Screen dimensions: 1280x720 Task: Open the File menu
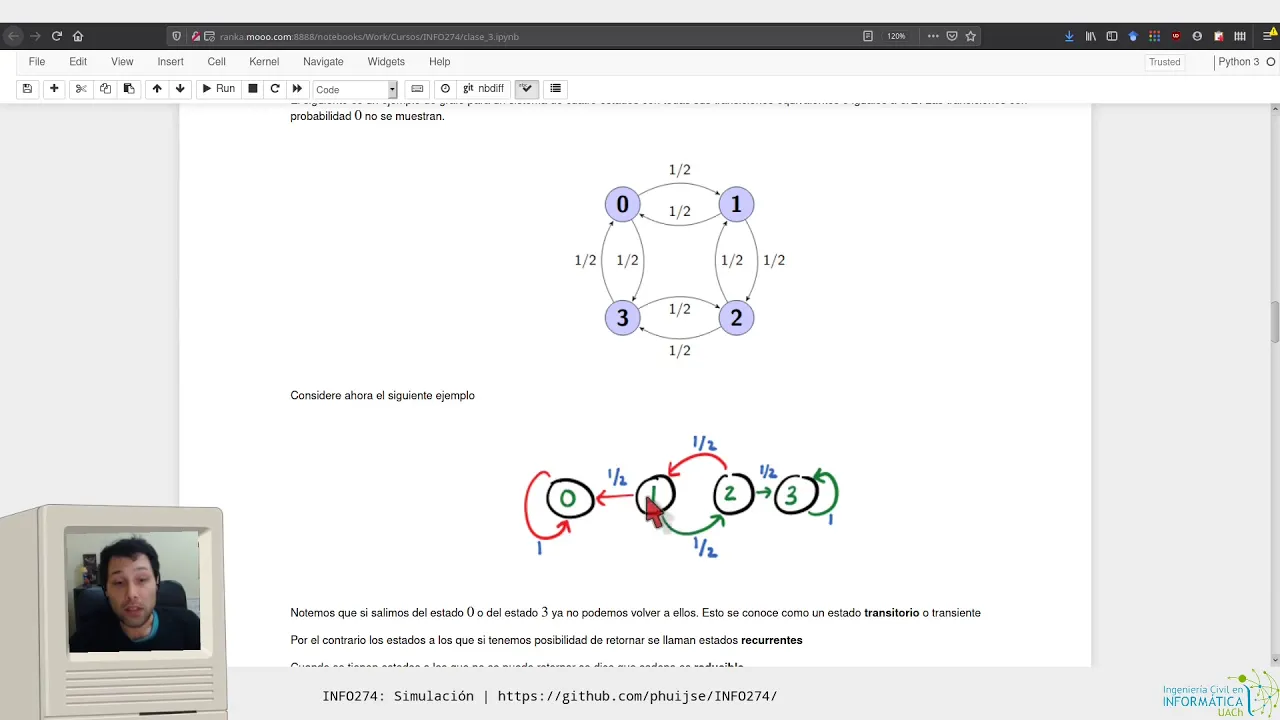[x=37, y=62]
